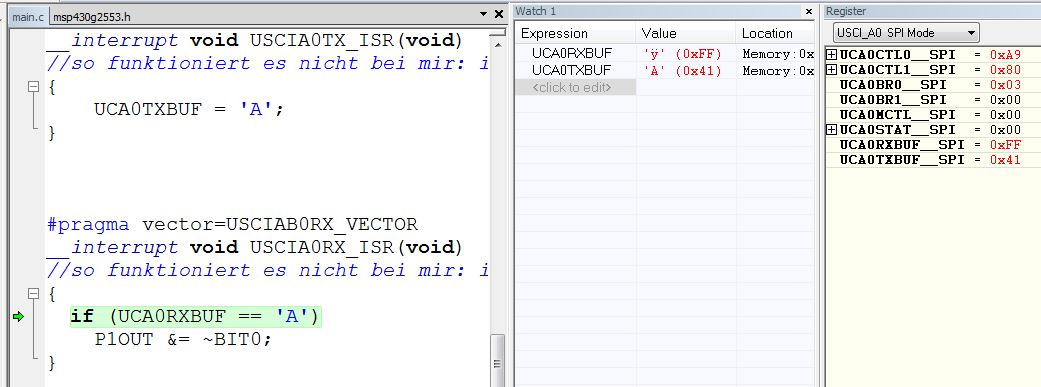Click the green current-line arrow marker
This screenshot has height=387, width=1041.
click(18, 317)
